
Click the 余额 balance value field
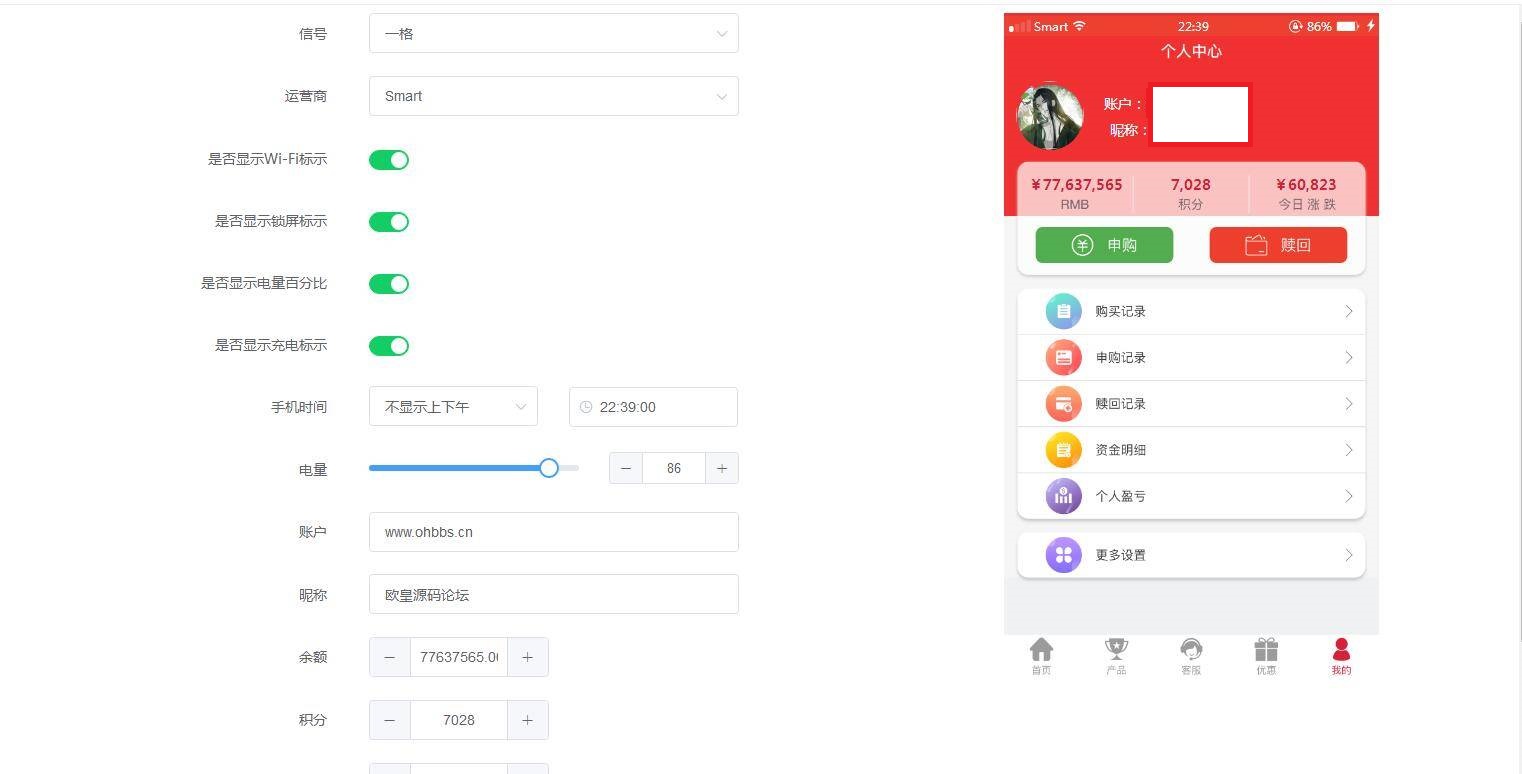(459, 657)
